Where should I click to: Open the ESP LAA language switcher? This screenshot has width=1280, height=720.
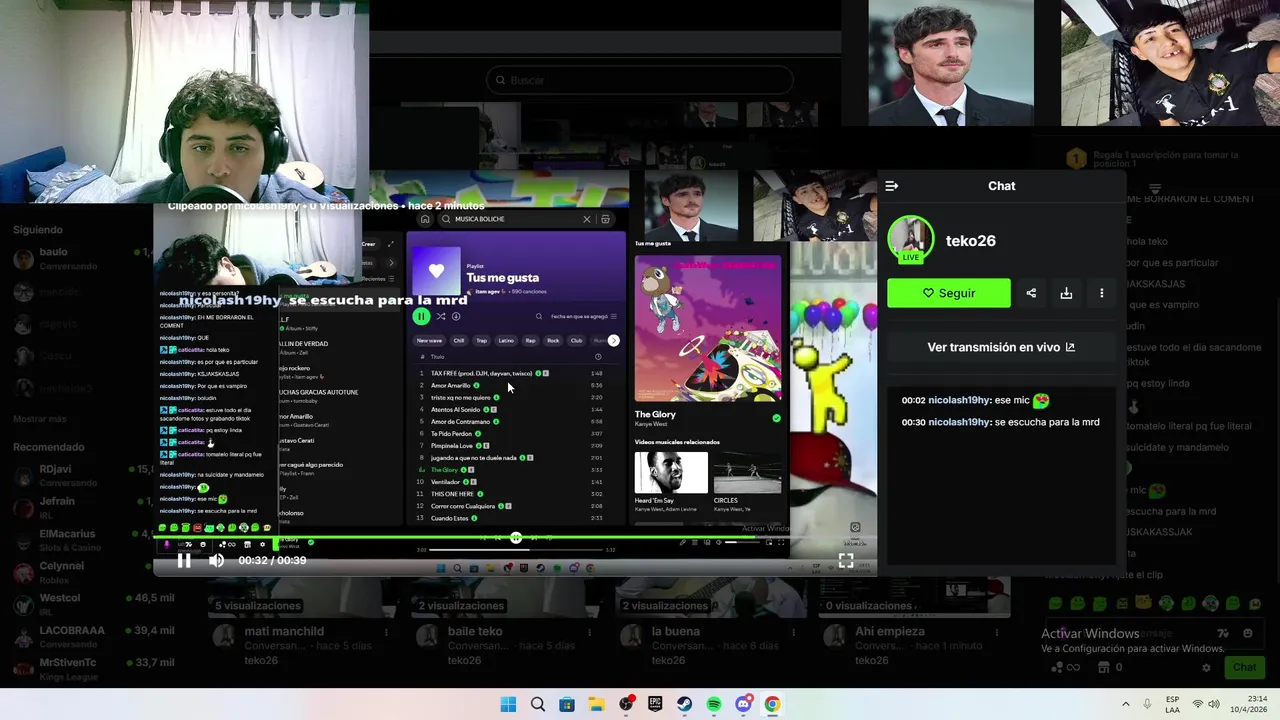tap(1172, 704)
